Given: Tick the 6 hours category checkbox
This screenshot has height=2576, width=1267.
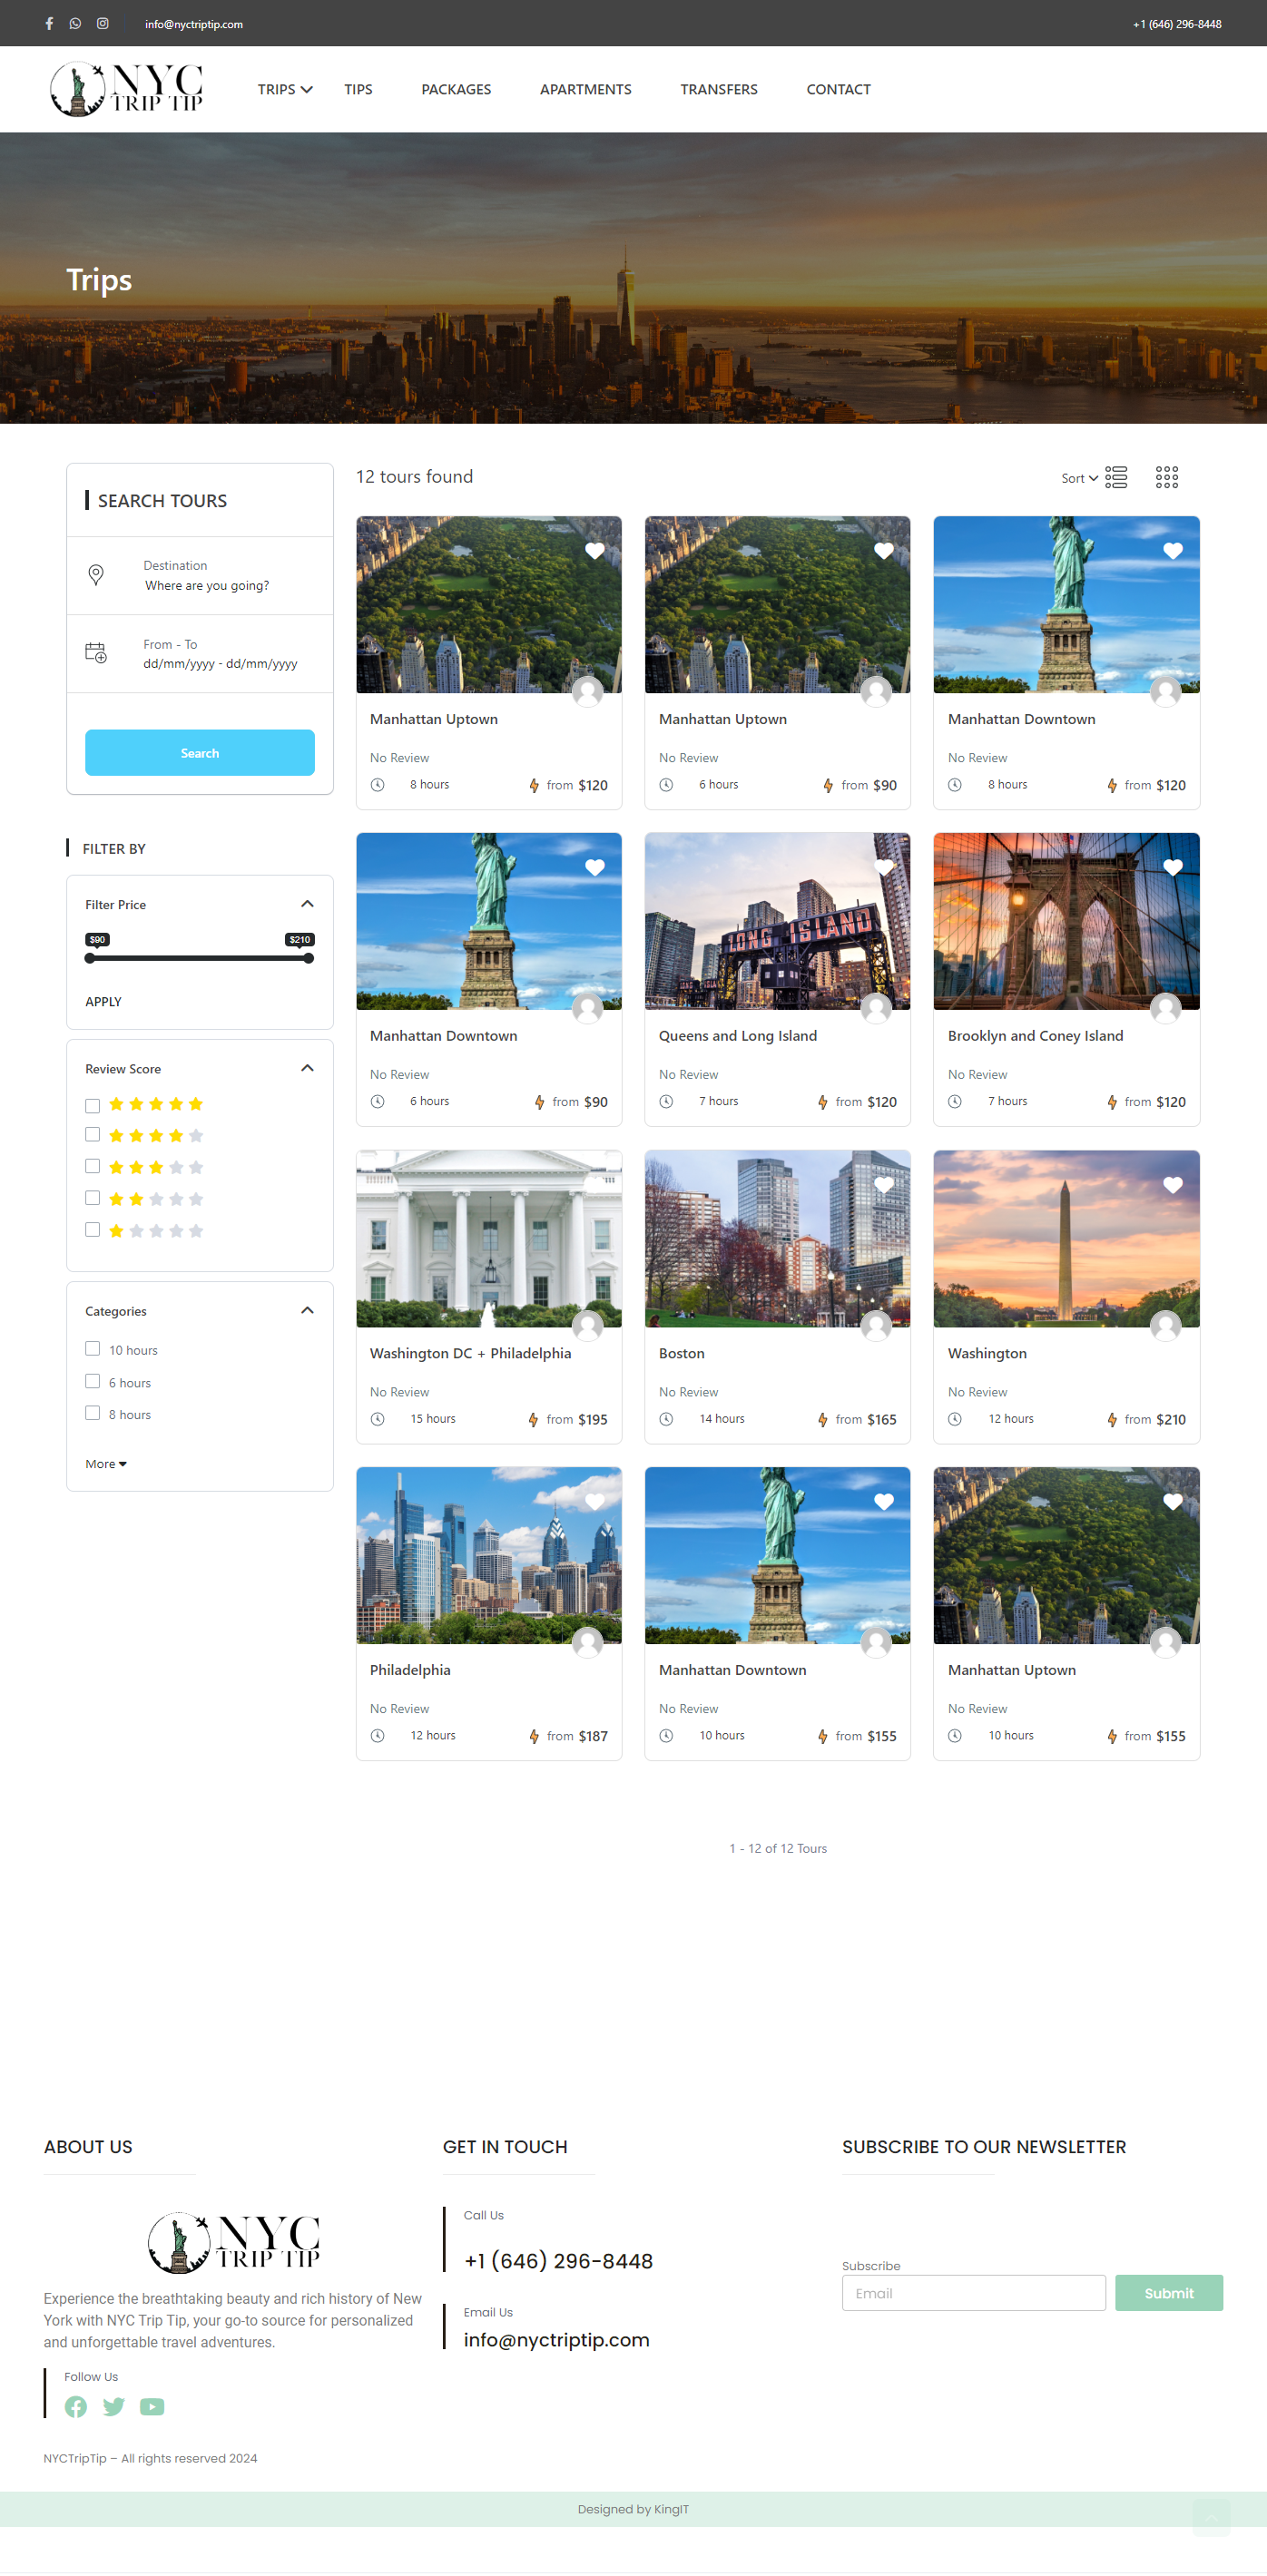Looking at the screenshot, I should coord(93,1381).
